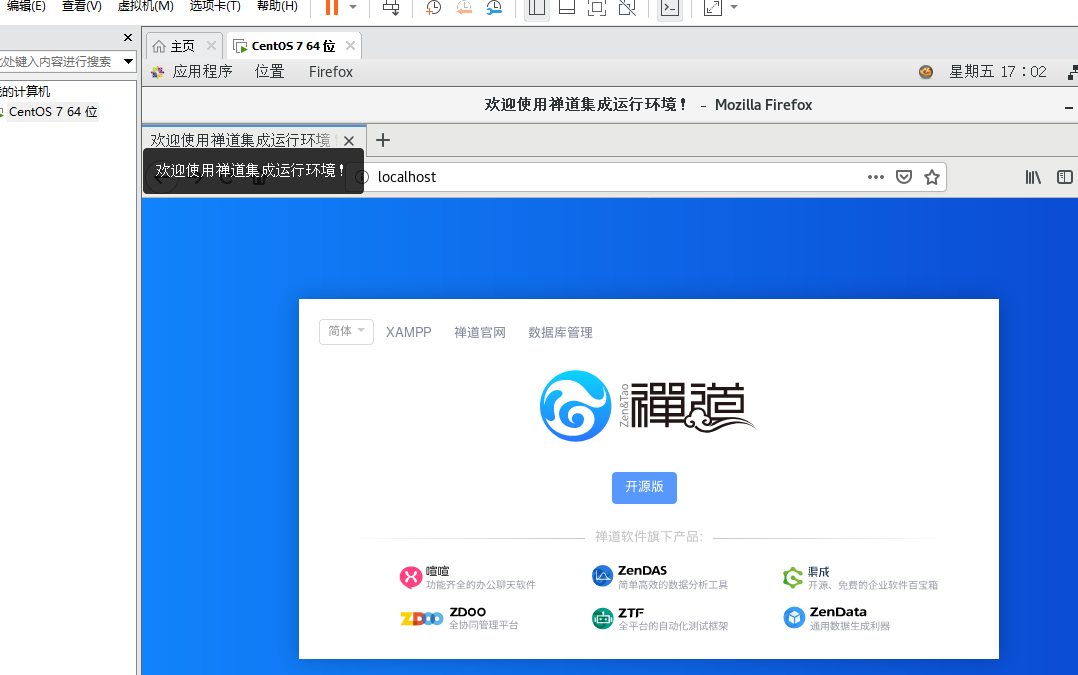Image resolution: width=1078 pixels, height=675 pixels.
Task: Toggle the console view button
Action: [x=670, y=8]
